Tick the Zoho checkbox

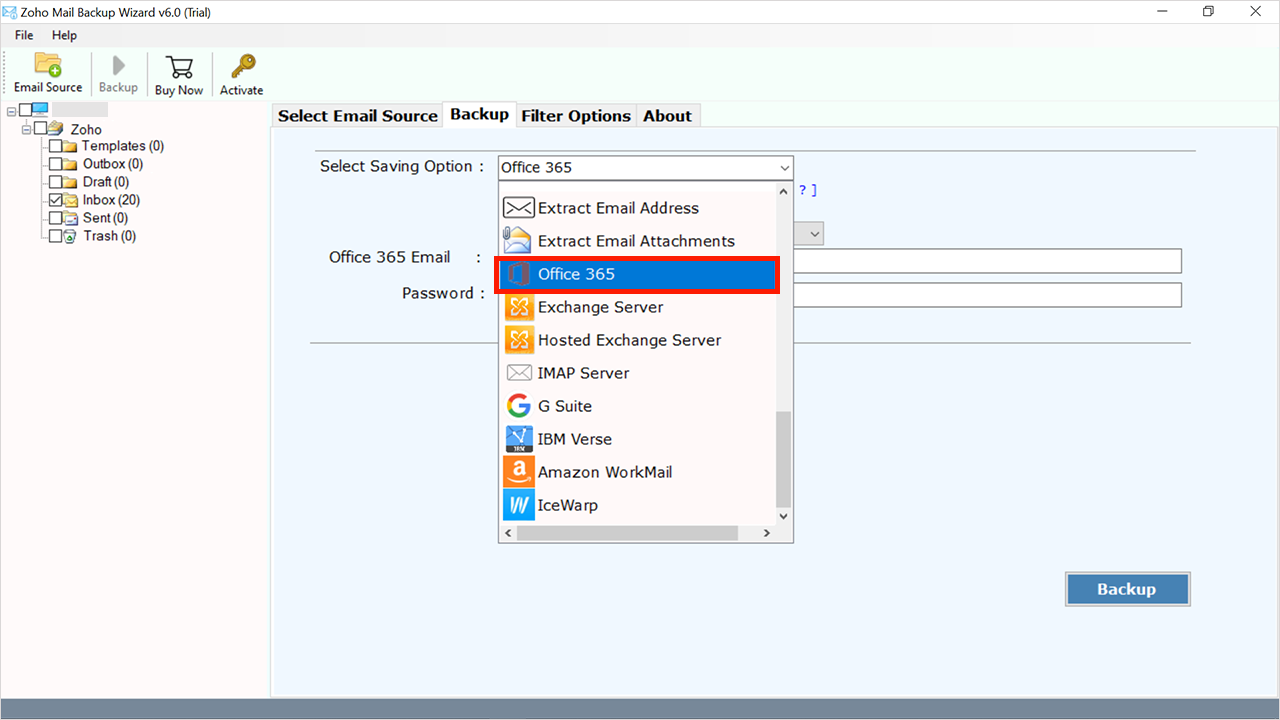(x=40, y=128)
